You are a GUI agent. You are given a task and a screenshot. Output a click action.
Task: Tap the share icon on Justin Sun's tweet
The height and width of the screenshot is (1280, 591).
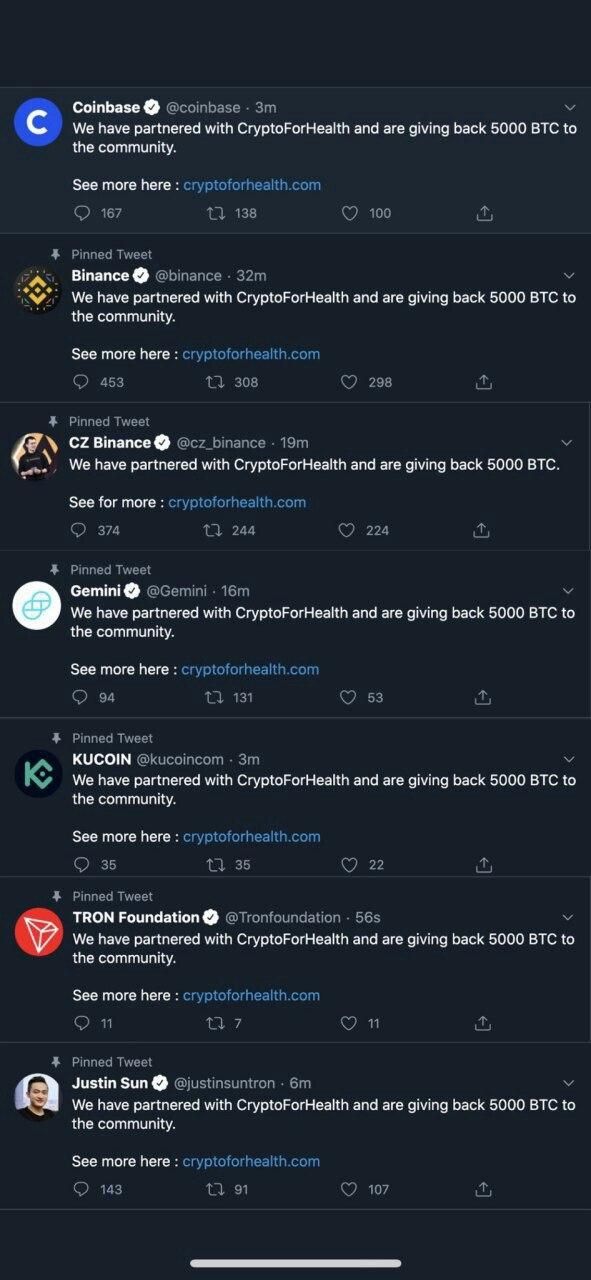point(483,1189)
